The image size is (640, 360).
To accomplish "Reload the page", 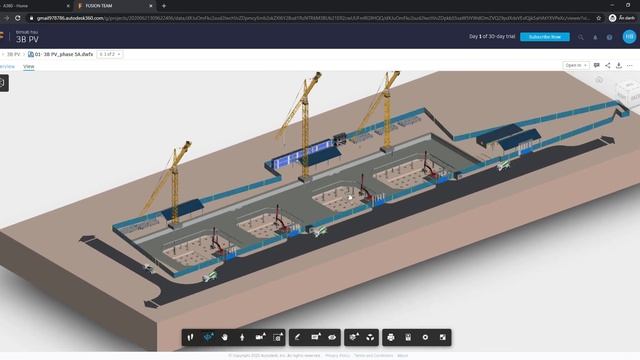I will [x=18, y=18].
